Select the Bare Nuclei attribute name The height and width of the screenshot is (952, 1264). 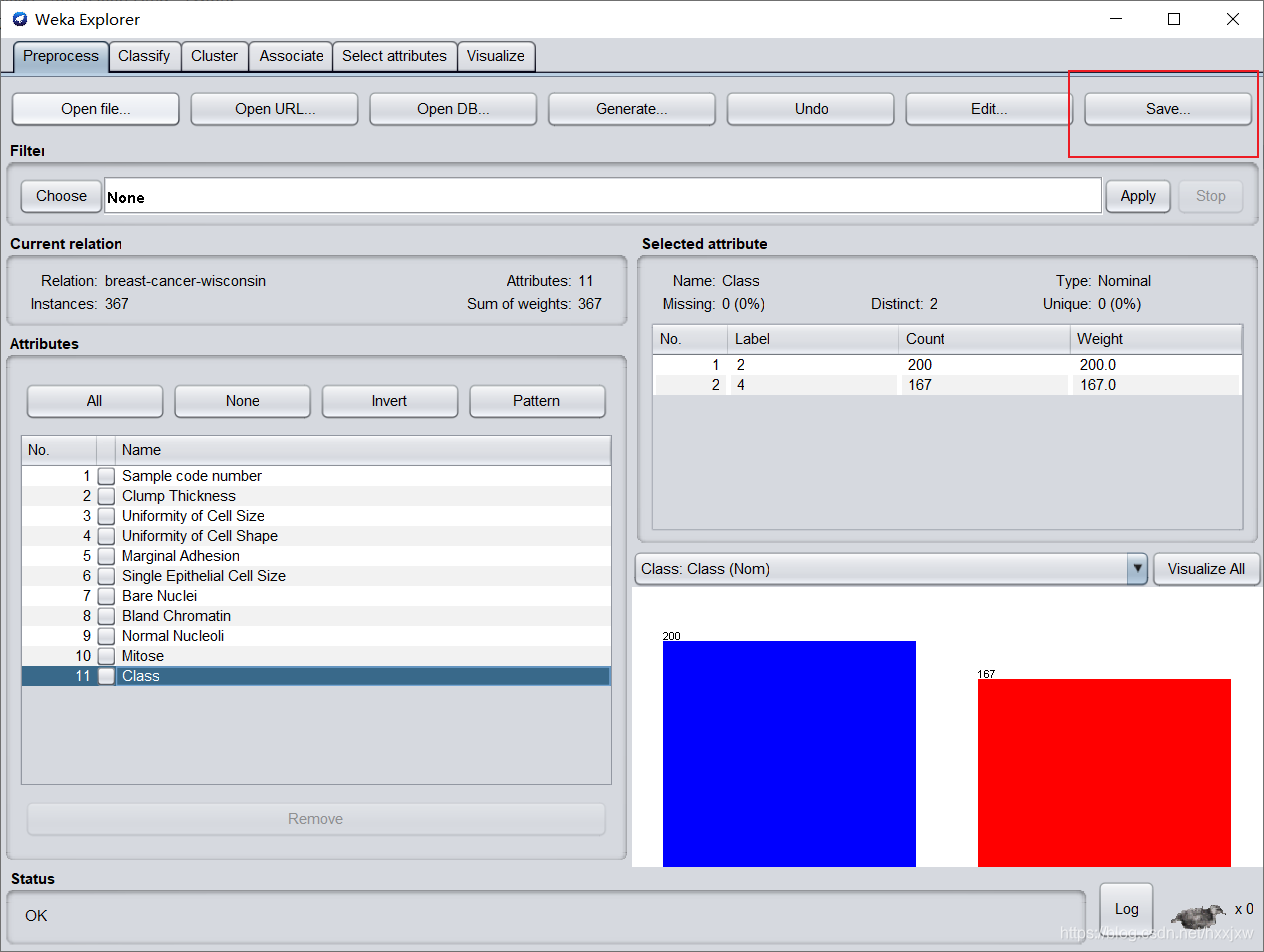click(x=159, y=596)
